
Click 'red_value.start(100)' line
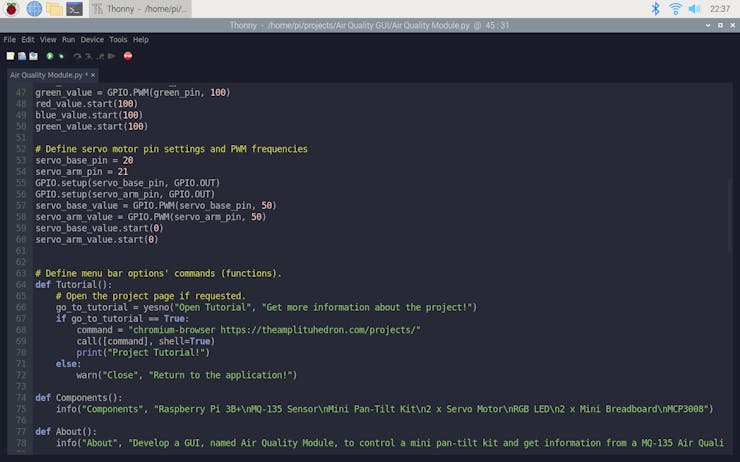[x=87, y=104]
